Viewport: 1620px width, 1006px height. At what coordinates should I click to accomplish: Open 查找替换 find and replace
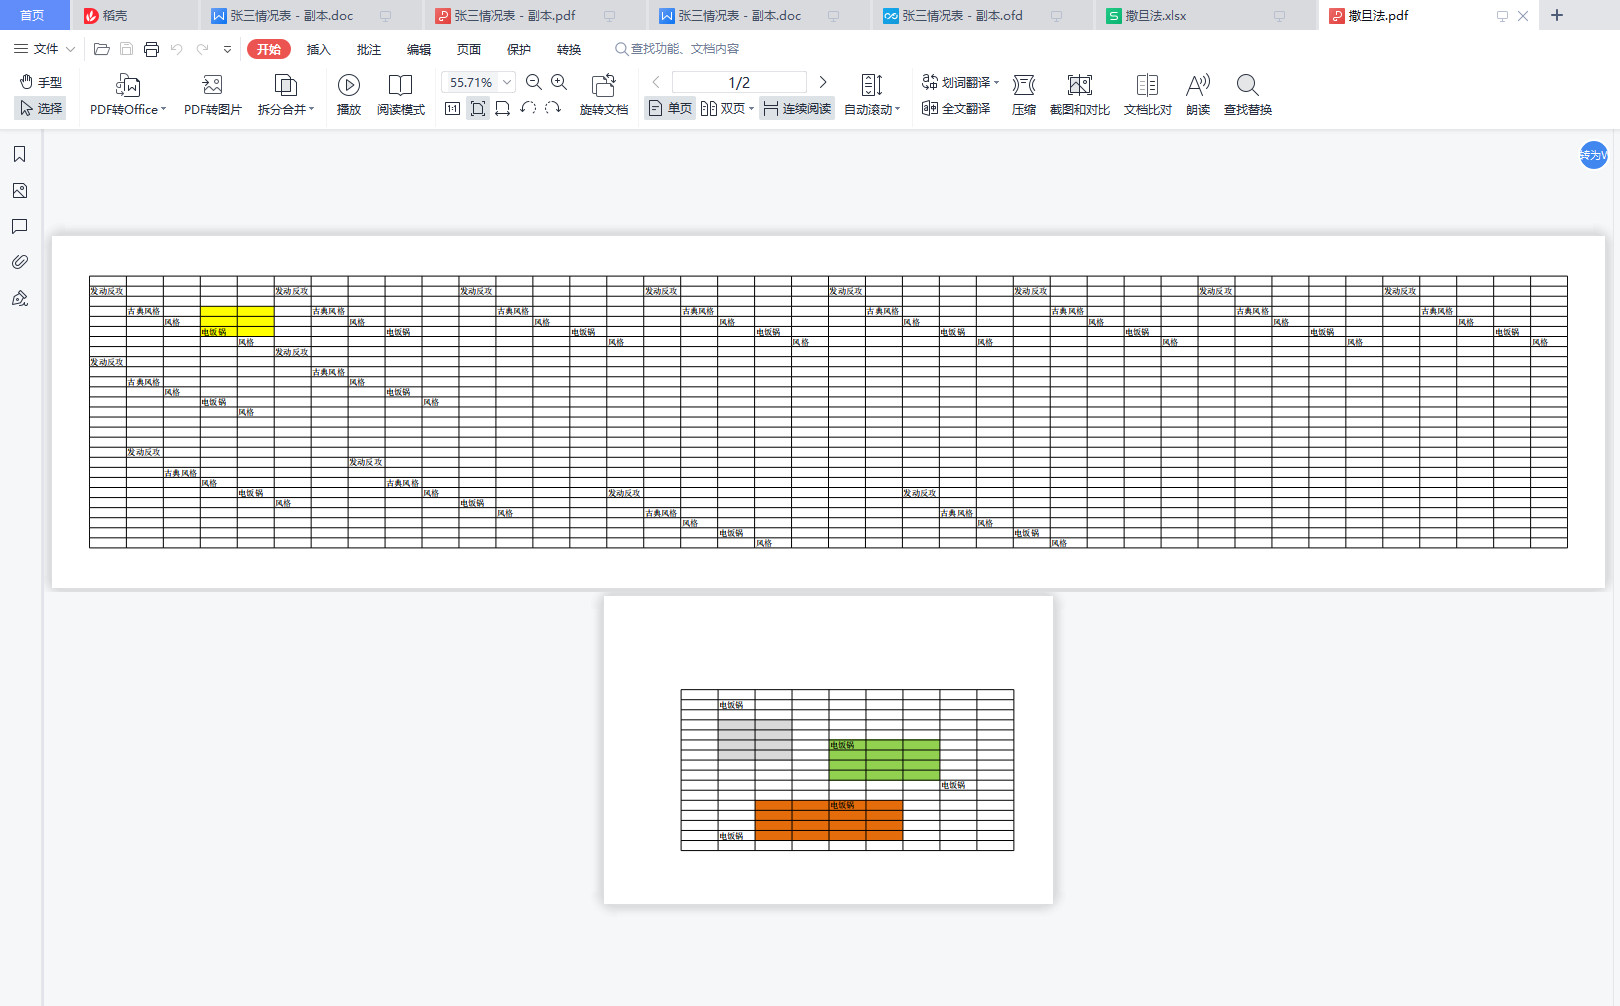pyautogui.click(x=1248, y=95)
